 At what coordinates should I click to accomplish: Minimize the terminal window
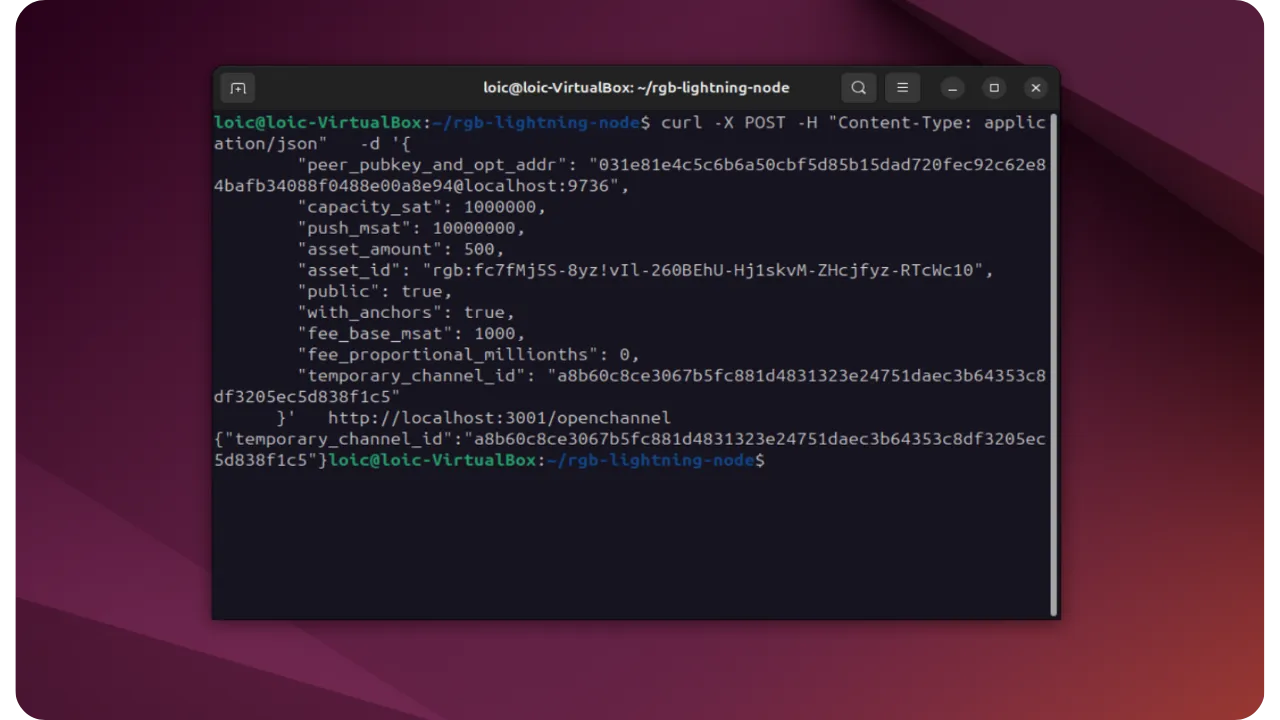[952, 88]
